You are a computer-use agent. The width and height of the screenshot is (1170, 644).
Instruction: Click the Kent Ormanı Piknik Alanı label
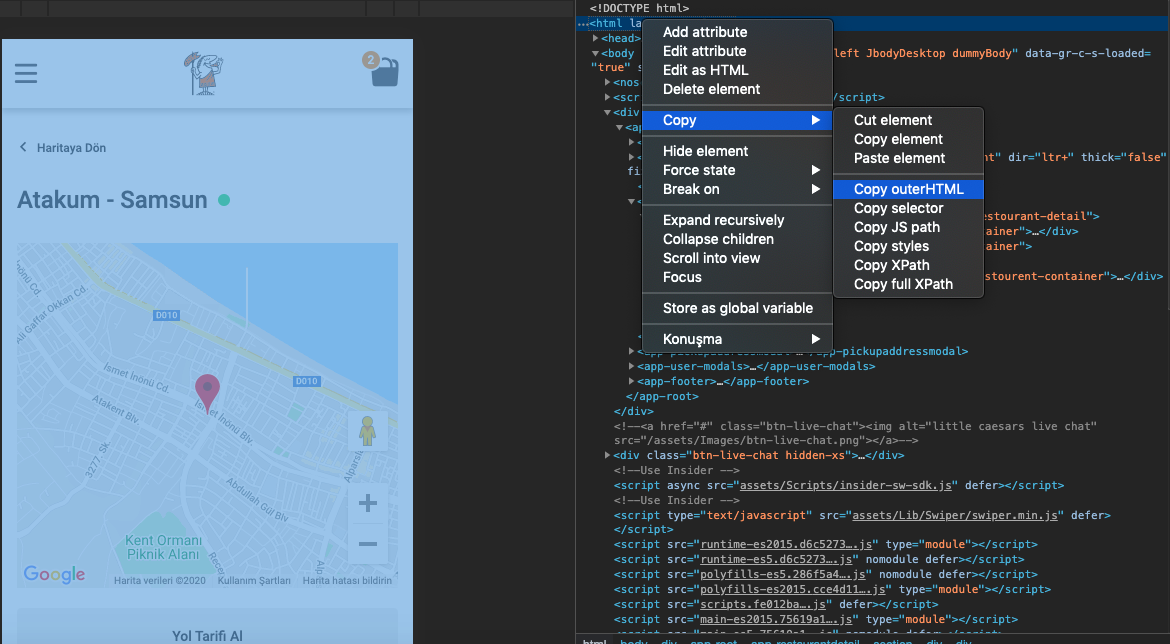click(163, 547)
